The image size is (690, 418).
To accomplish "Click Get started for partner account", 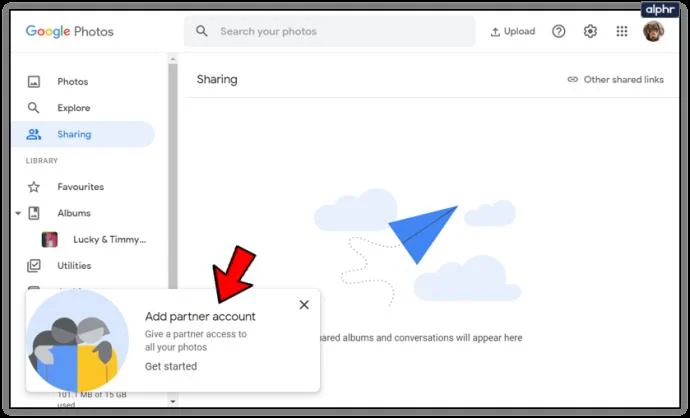I will (x=171, y=366).
